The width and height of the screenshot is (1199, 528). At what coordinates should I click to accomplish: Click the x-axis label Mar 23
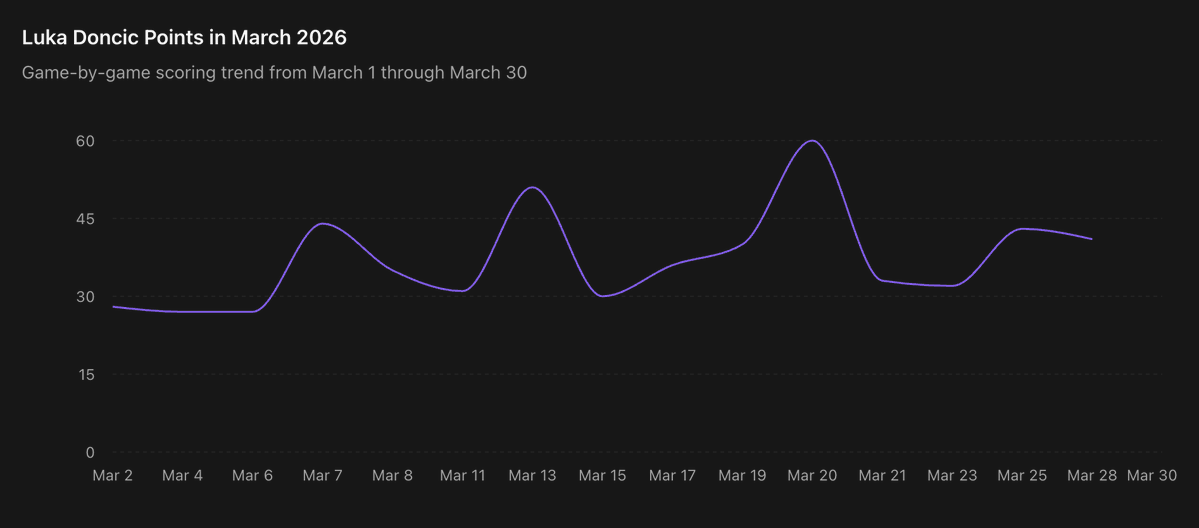tap(952, 476)
